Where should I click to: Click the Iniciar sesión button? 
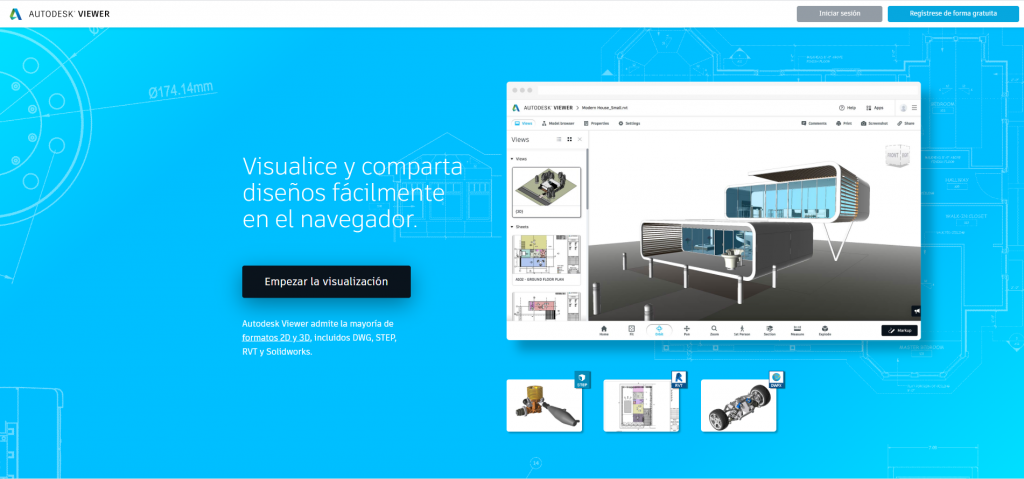click(x=839, y=14)
